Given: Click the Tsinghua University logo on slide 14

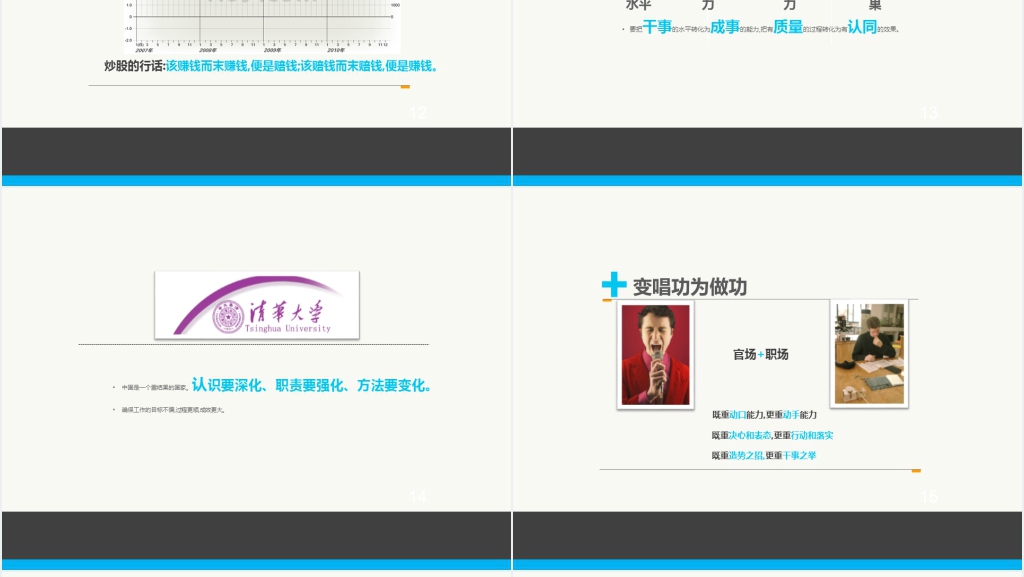Looking at the screenshot, I should (257, 305).
